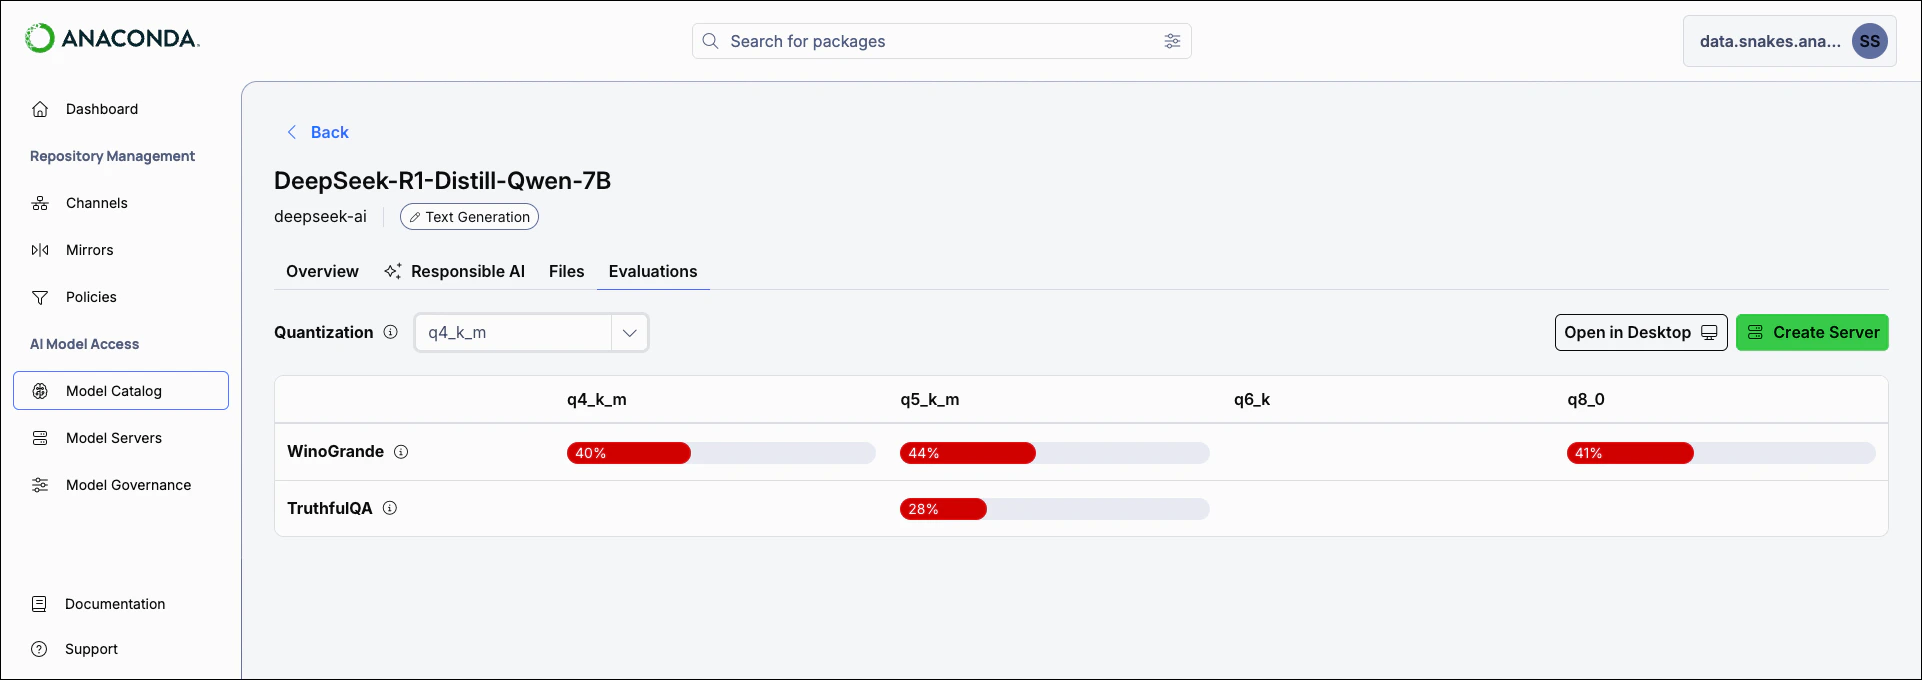The height and width of the screenshot is (680, 1922).
Task: Click the Documentation icon
Action: tap(39, 604)
